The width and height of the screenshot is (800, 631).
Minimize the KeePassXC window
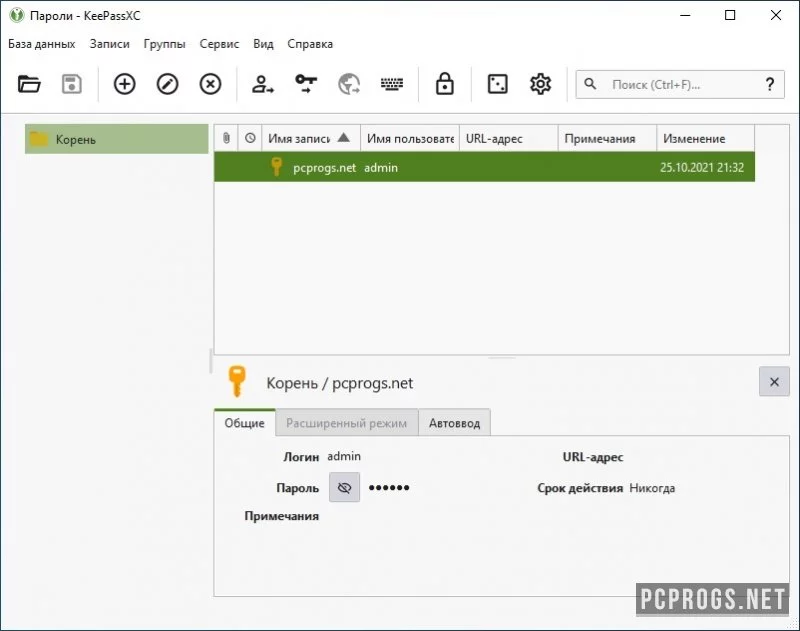point(685,15)
